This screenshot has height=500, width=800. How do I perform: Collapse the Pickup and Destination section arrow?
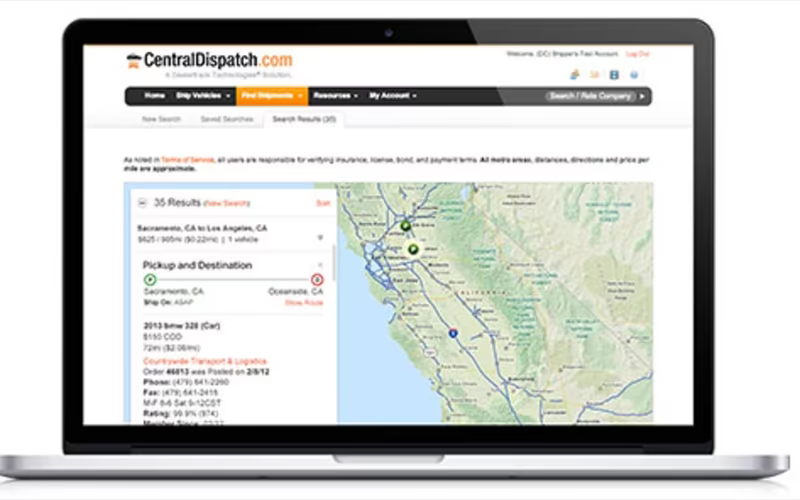[320, 265]
